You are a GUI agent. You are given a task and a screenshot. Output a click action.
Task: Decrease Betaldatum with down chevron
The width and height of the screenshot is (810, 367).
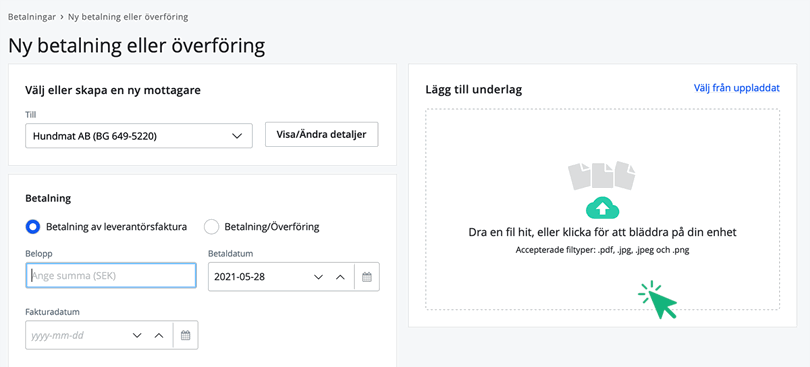(x=319, y=277)
